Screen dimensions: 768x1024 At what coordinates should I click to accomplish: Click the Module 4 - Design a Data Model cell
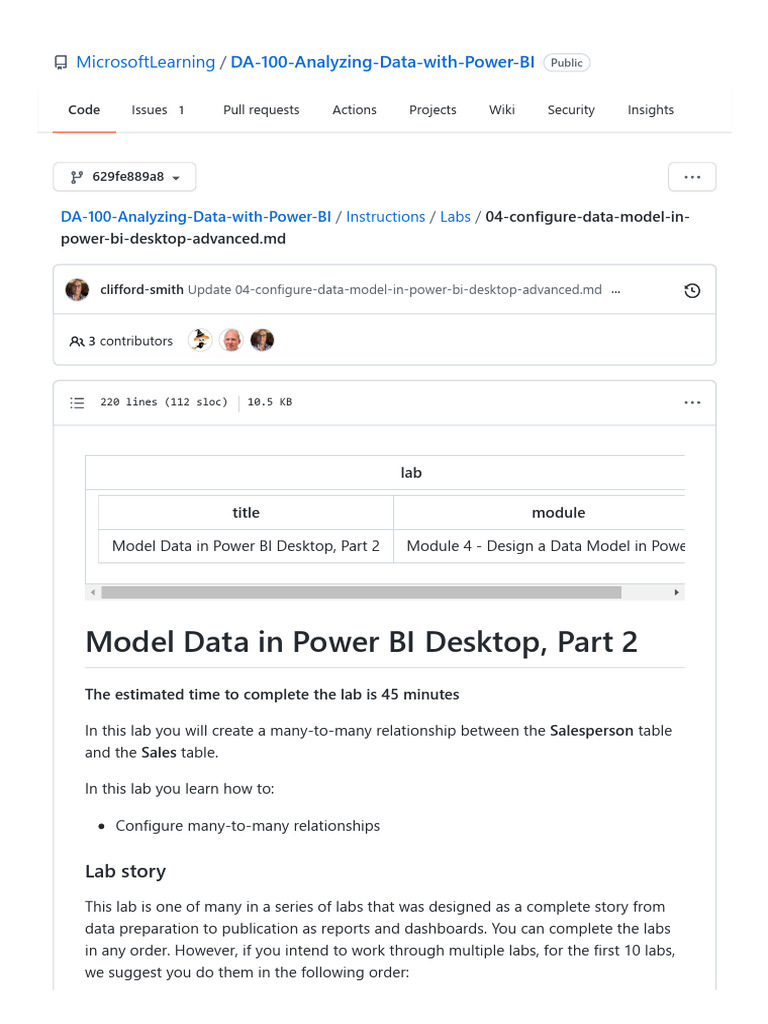pyautogui.click(x=539, y=546)
